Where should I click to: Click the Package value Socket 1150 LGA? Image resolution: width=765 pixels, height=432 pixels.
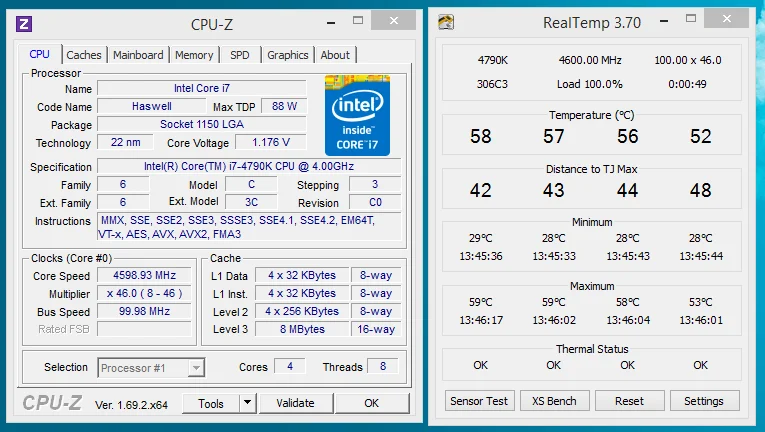coord(201,124)
